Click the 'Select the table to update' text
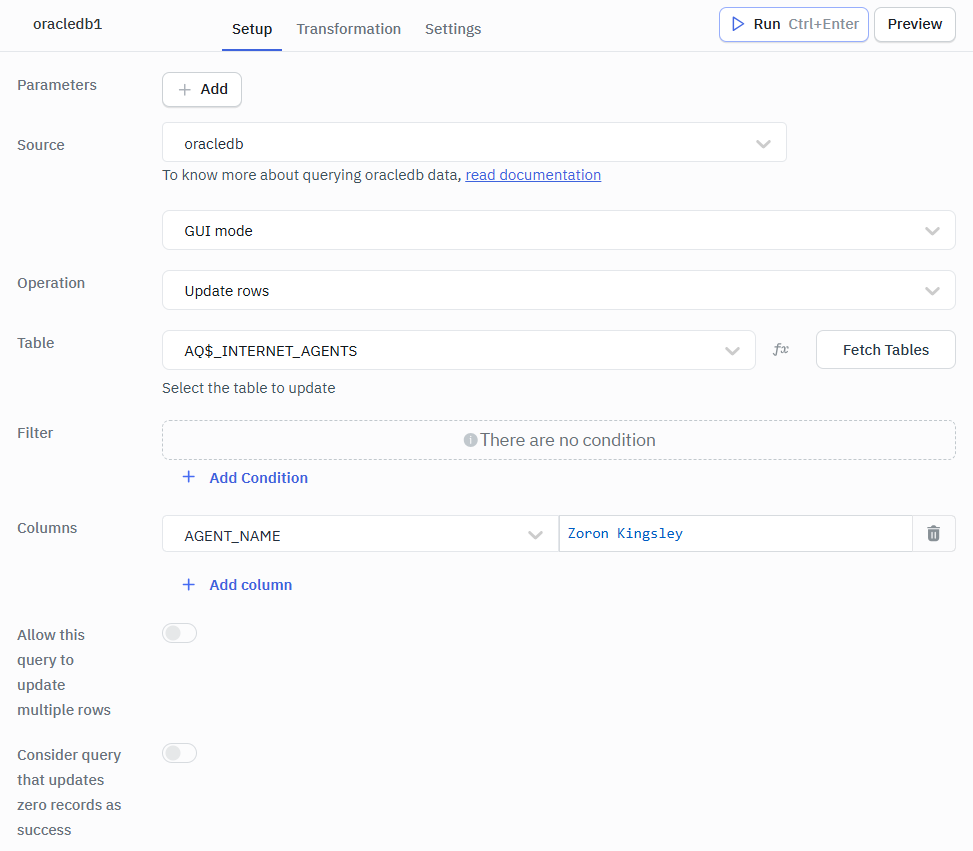 (x=248, y=388)
